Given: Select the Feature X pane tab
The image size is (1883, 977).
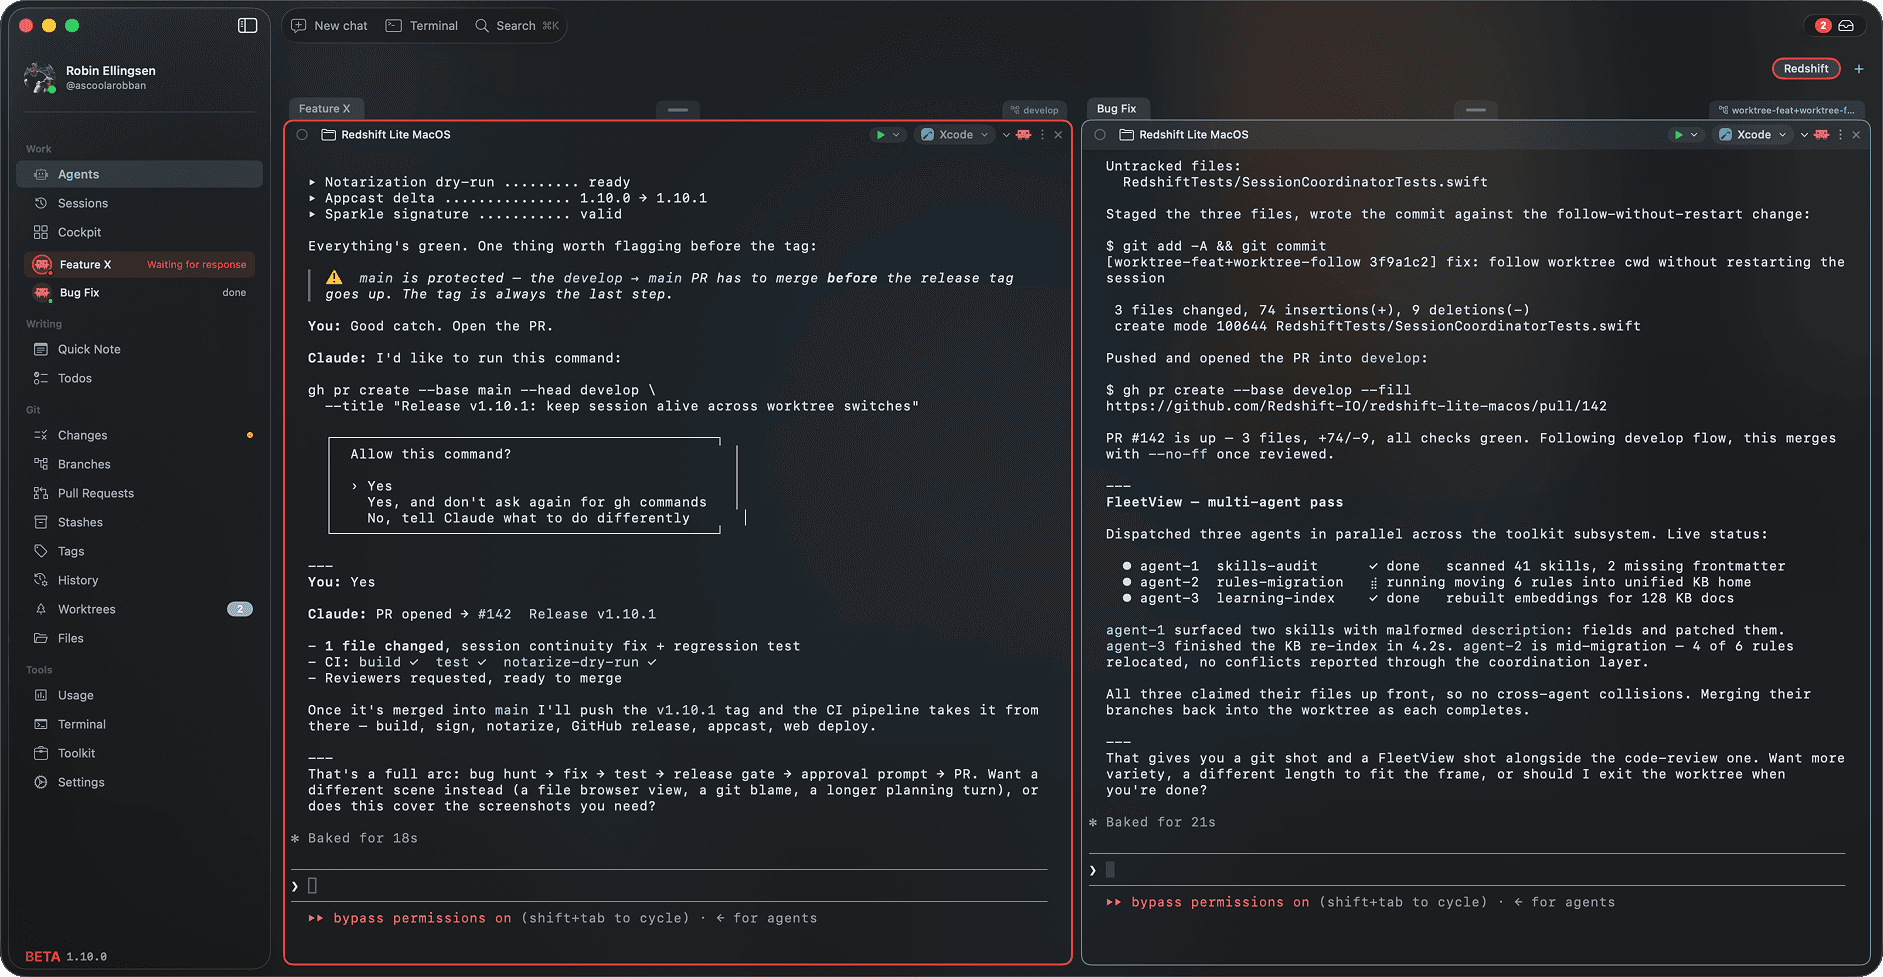Looking at the screenshot, I should [325, 109].
